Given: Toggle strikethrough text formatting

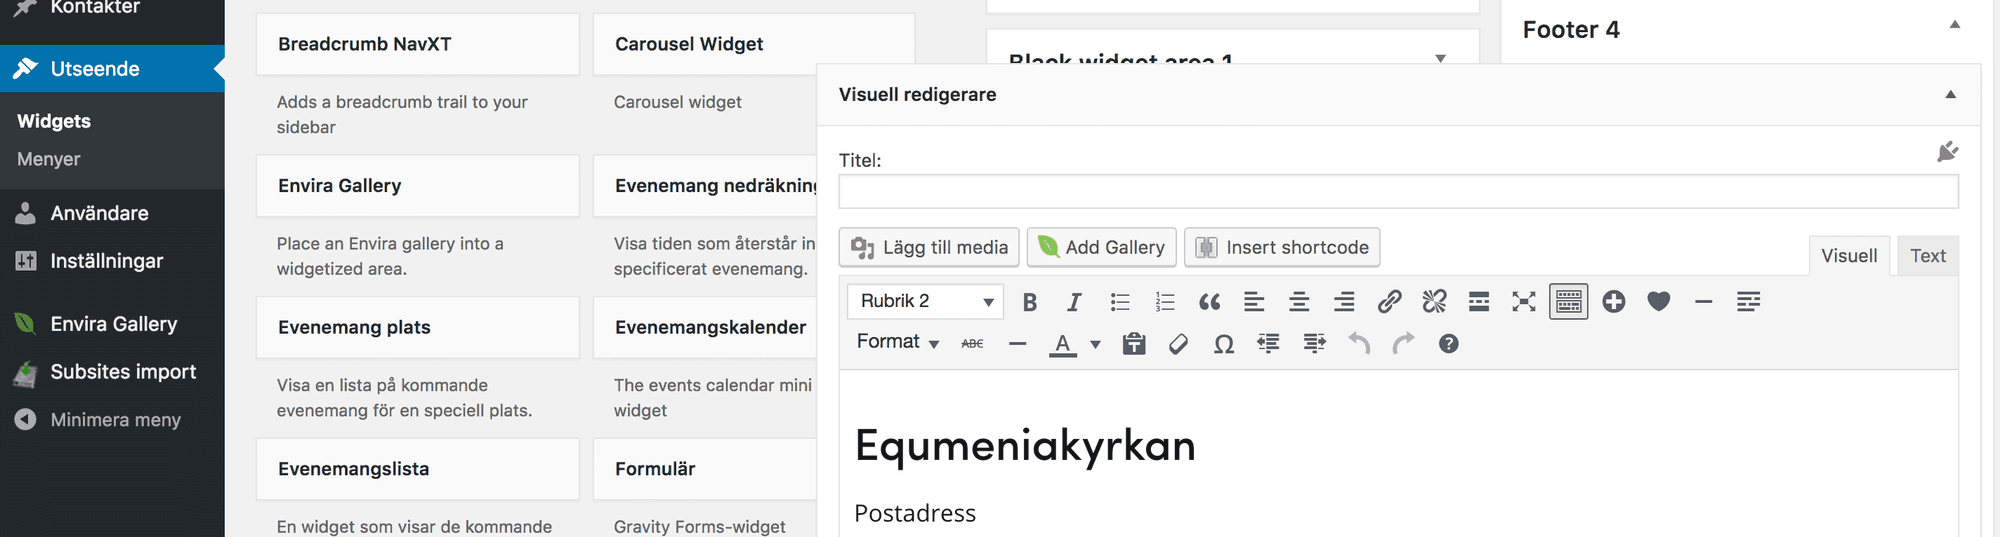Looking at the screenshot, I should [x=972, y=344].
